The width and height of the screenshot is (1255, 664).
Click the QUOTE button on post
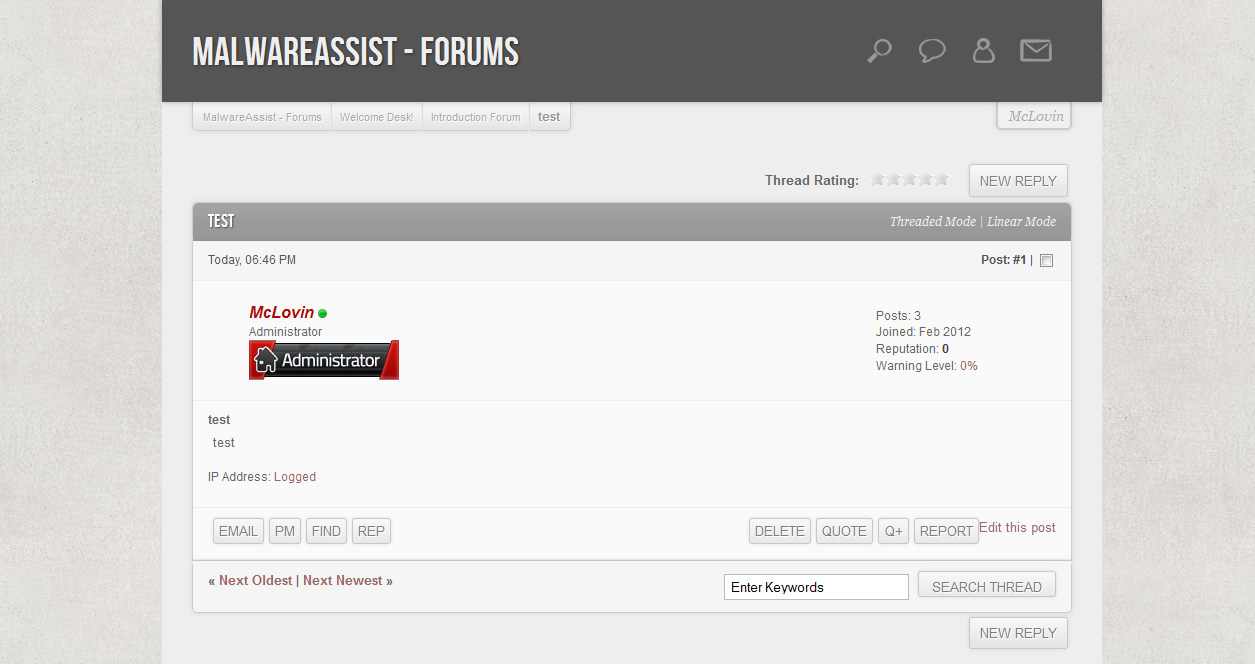click(x=844, y=531)
